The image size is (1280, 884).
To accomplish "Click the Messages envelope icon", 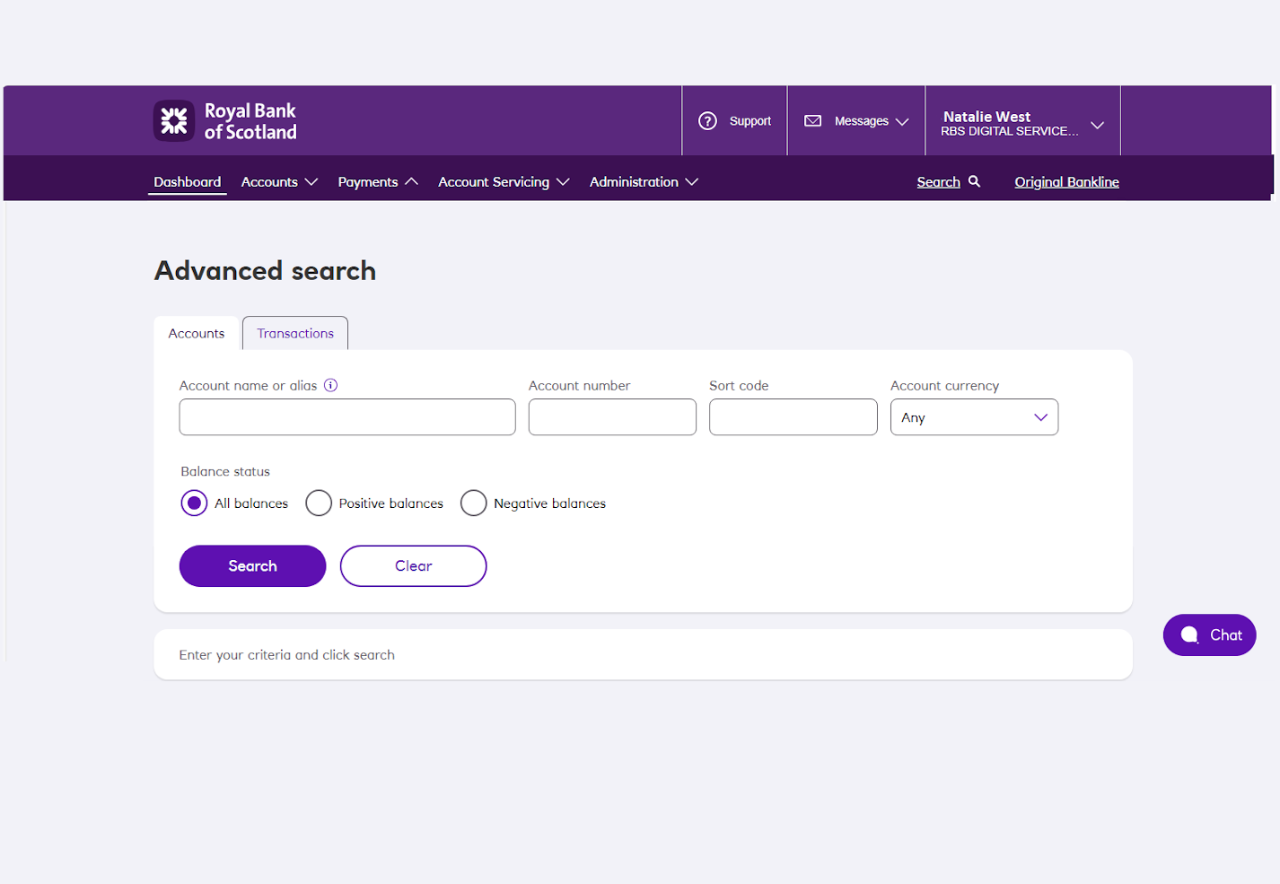I will (815, 120).
